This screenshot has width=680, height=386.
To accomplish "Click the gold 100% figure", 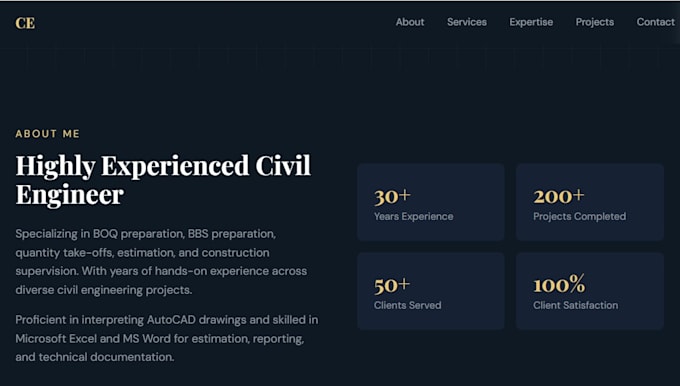I will point(559,284).
